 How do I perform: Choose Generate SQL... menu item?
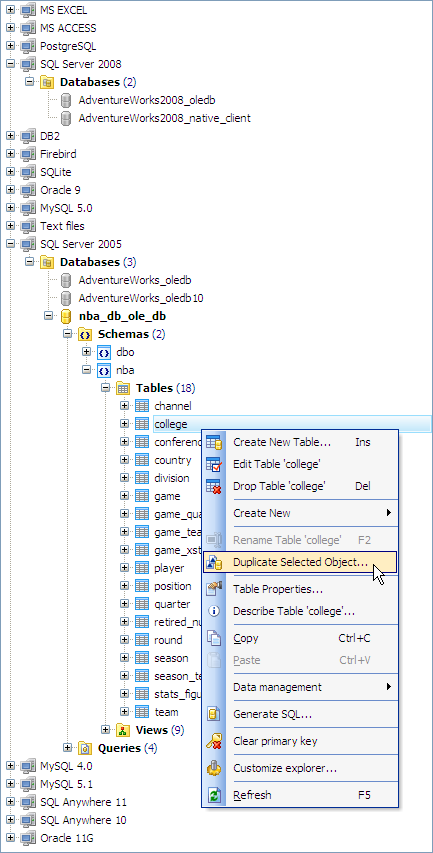point(300,714)
